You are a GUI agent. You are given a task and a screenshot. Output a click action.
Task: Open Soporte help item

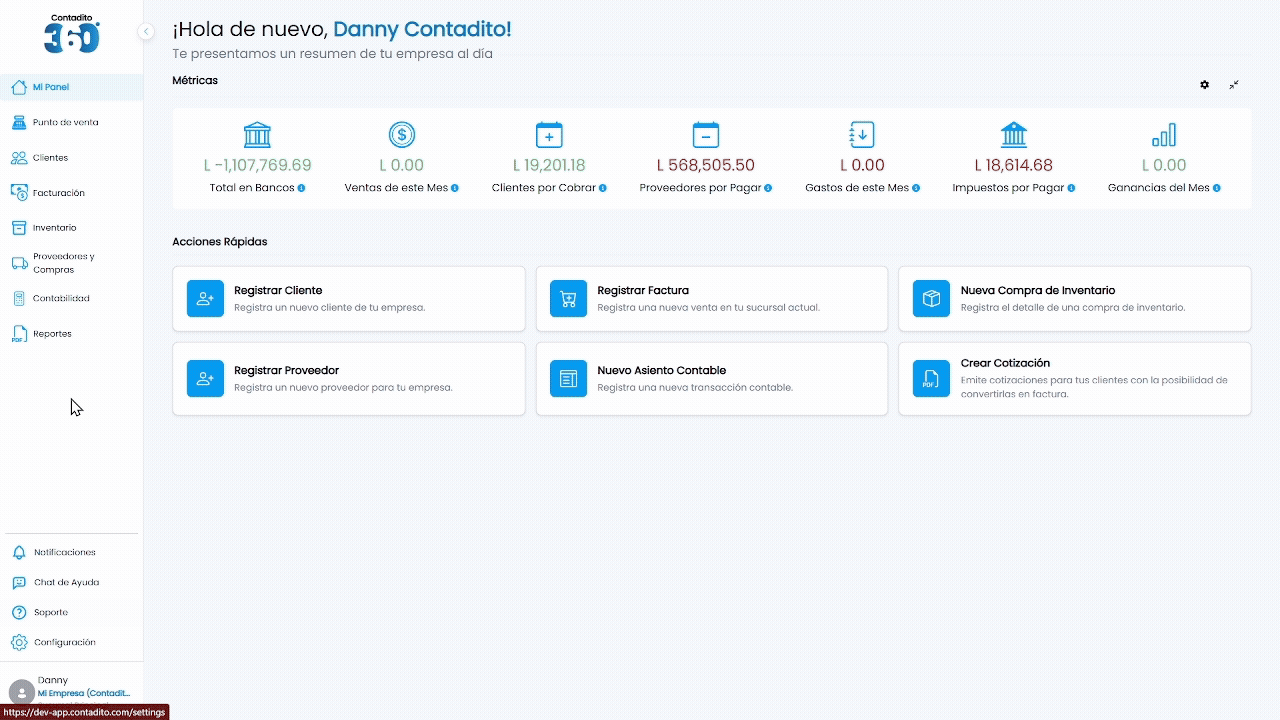[x=71, y=612]
